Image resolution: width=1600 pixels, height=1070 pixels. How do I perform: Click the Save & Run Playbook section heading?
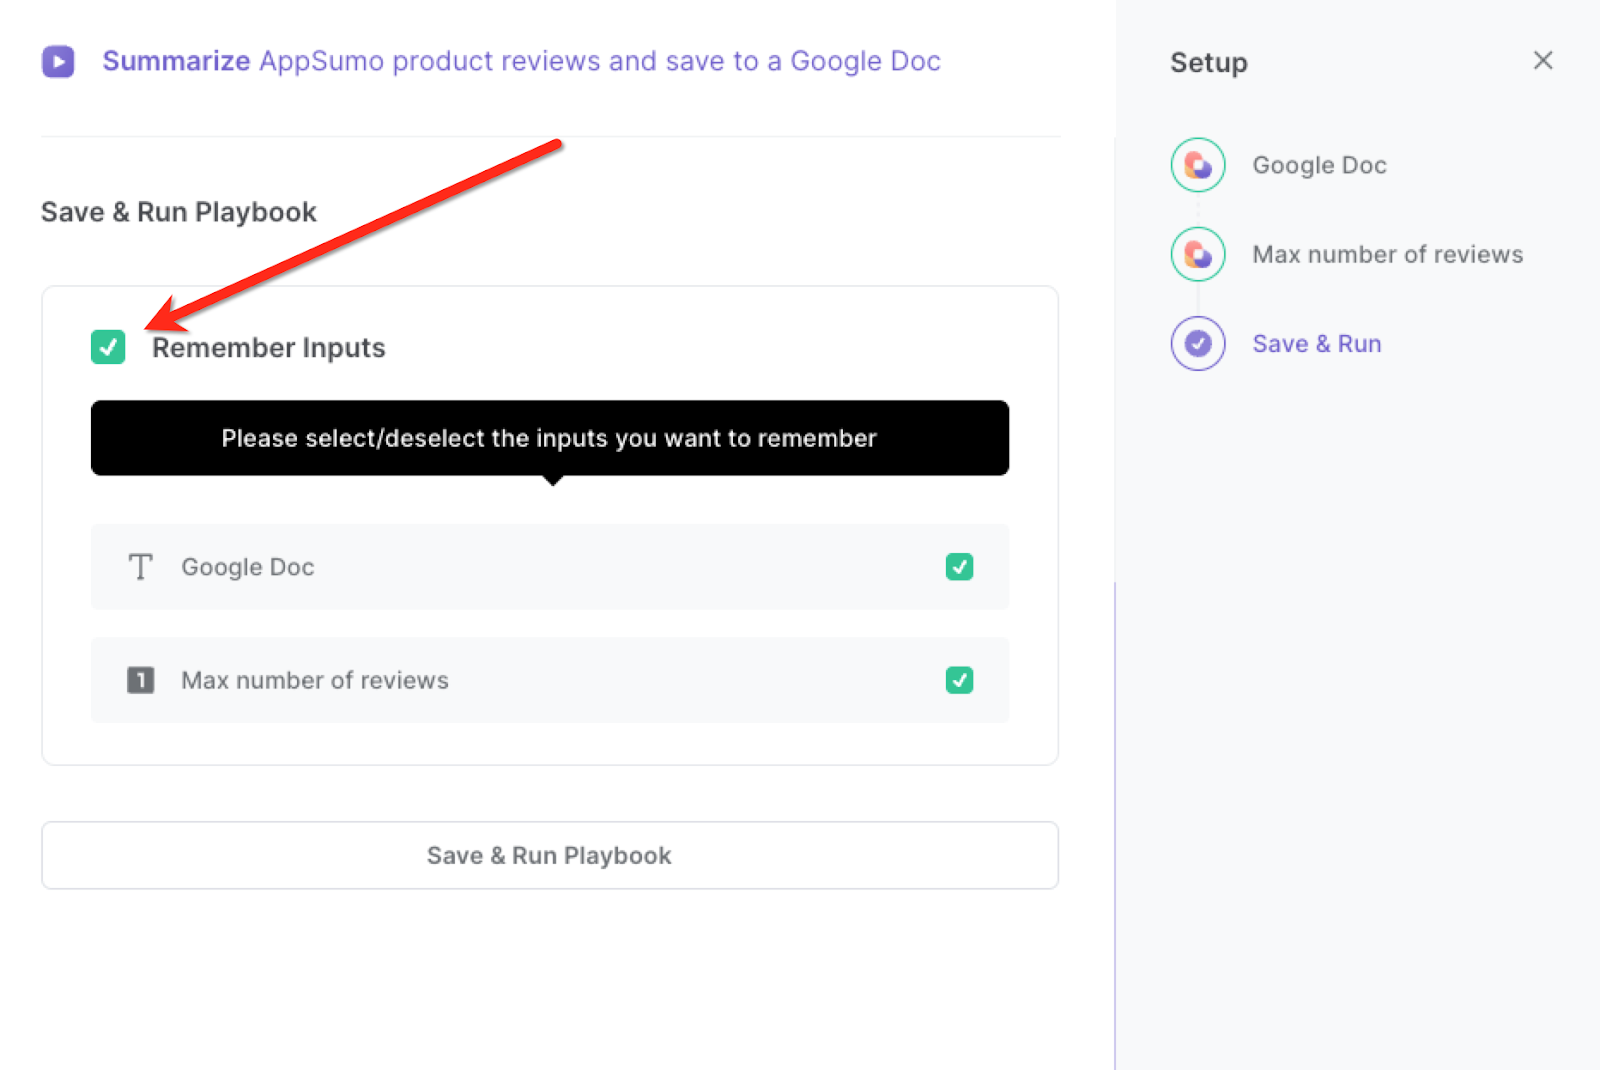(x=179, y=212)
